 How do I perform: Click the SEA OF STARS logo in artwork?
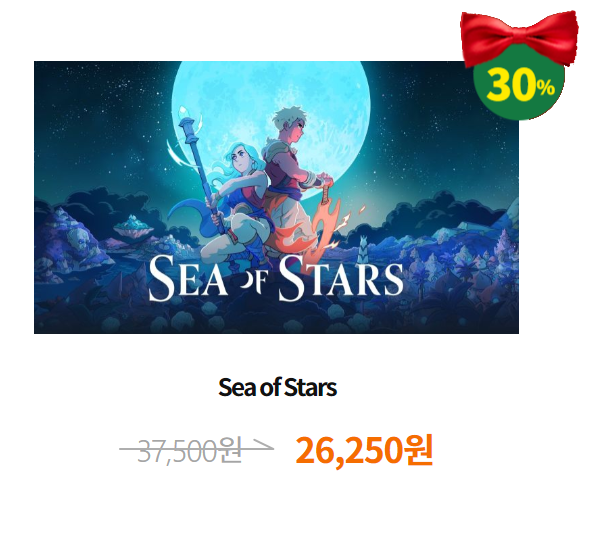[276, 278]
